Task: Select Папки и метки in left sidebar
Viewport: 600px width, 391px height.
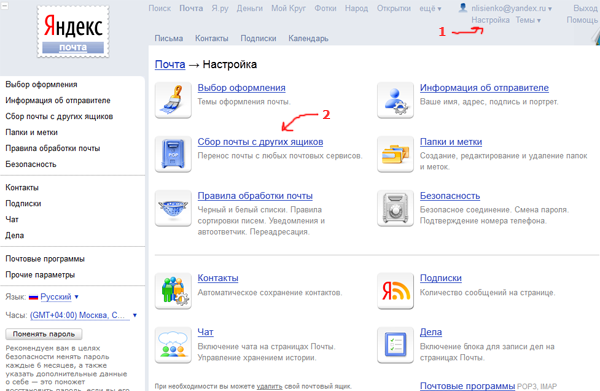Action: 31,132
